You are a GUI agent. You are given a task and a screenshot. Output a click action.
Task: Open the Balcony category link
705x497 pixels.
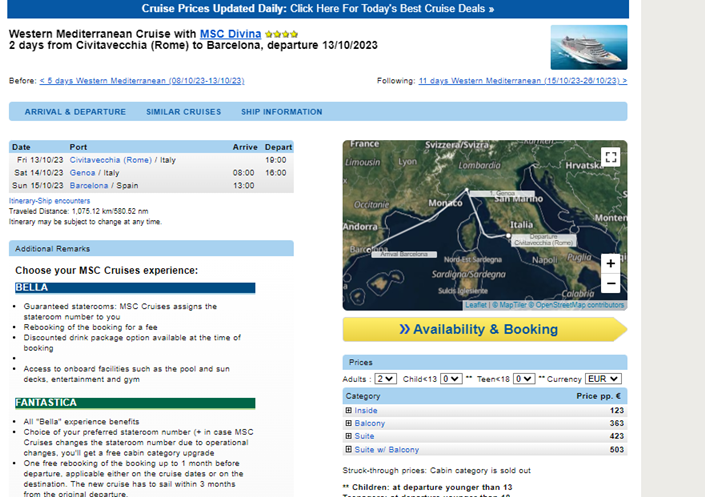(x=370, y=423)
